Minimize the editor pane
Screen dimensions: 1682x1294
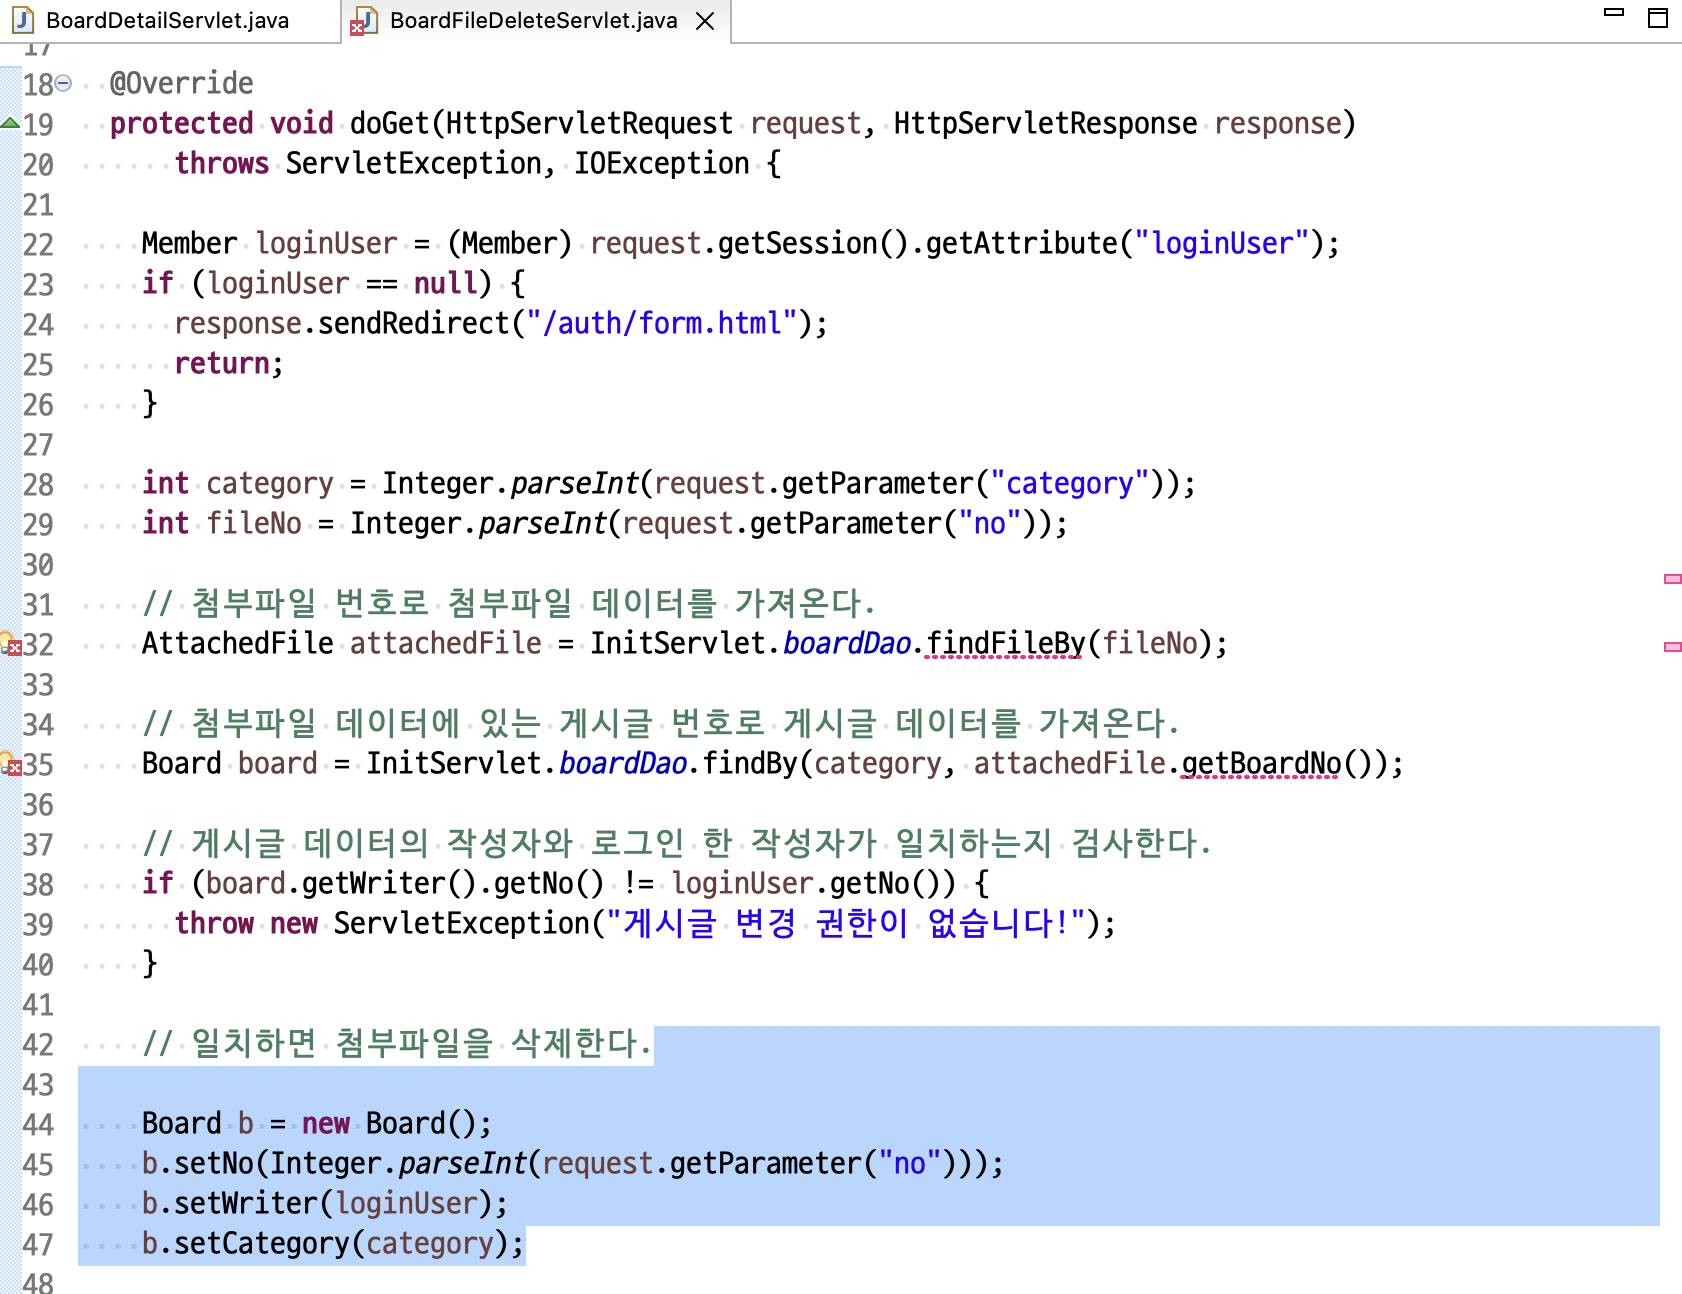tap(1614, 13)
